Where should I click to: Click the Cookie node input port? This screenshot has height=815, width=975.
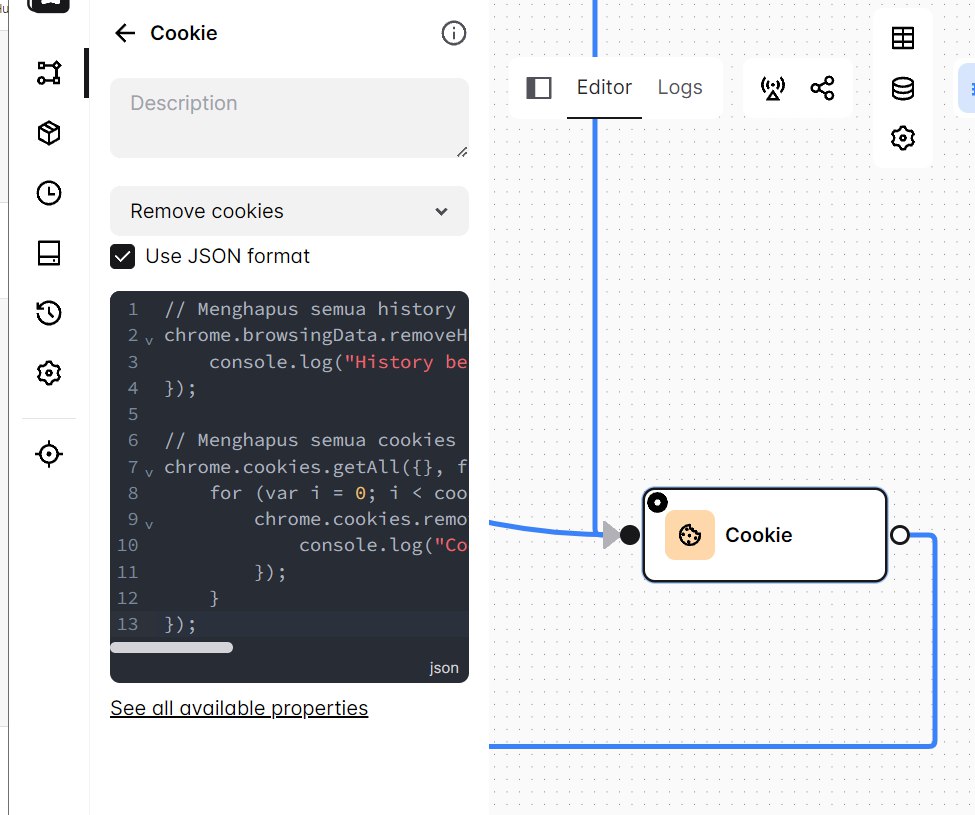(x=629, y=535)
